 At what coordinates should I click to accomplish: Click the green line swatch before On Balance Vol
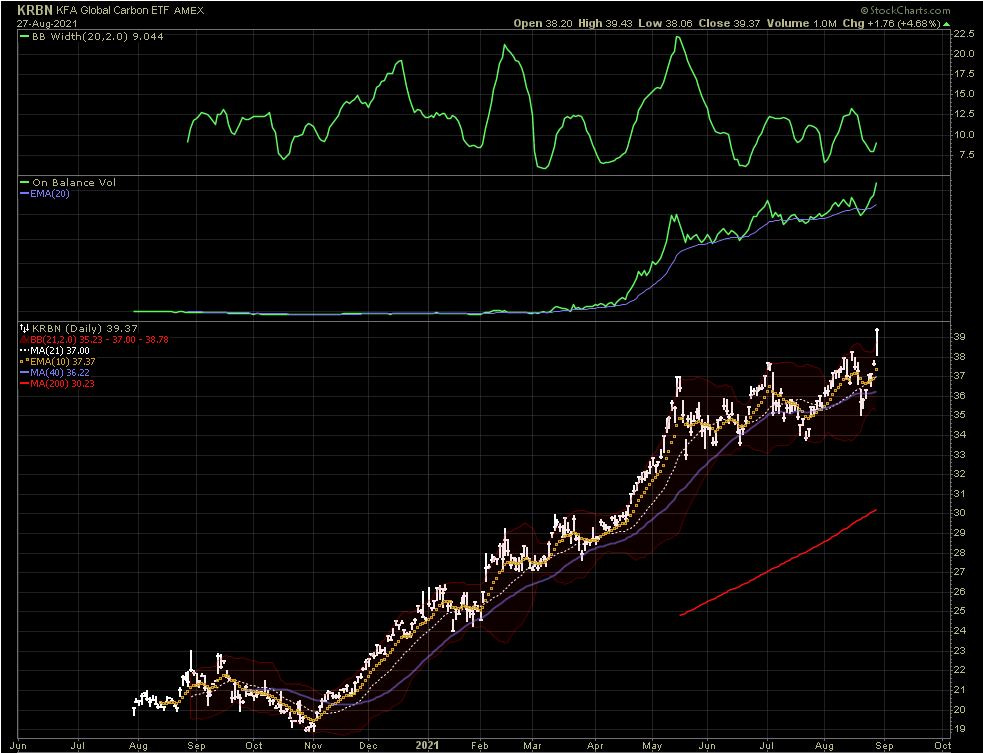(x=24, y=182)
